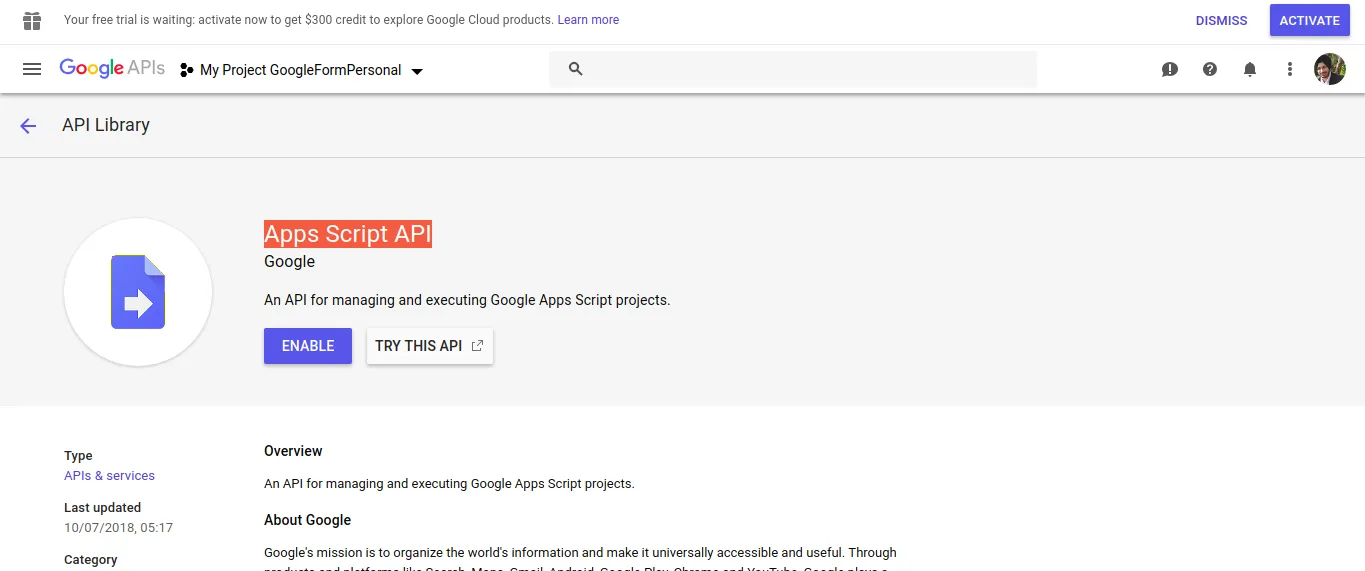Follow the Learn more link
The height and width of the screenshot is (571, 1365).
588,20
